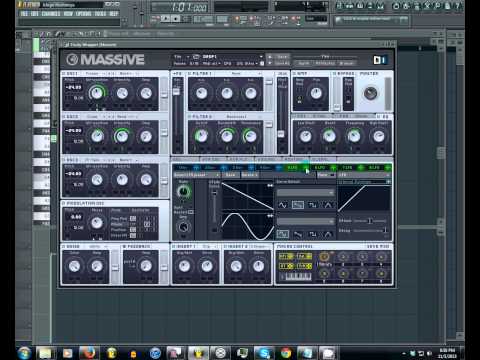480x360 pixels.
Task: Click the 3 Env modulation assign handle
Action: [x=251, y=168]
